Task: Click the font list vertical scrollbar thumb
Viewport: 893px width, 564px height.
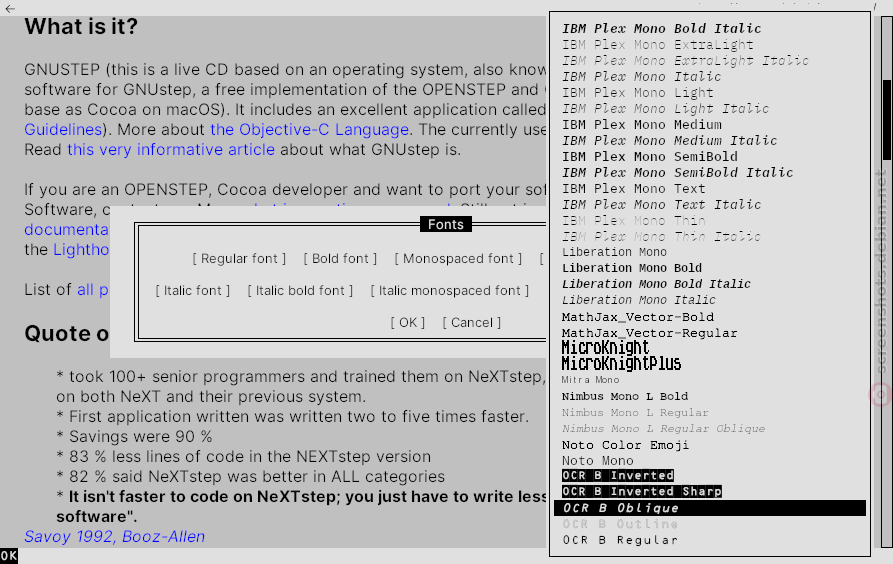Action: (886, 120)
